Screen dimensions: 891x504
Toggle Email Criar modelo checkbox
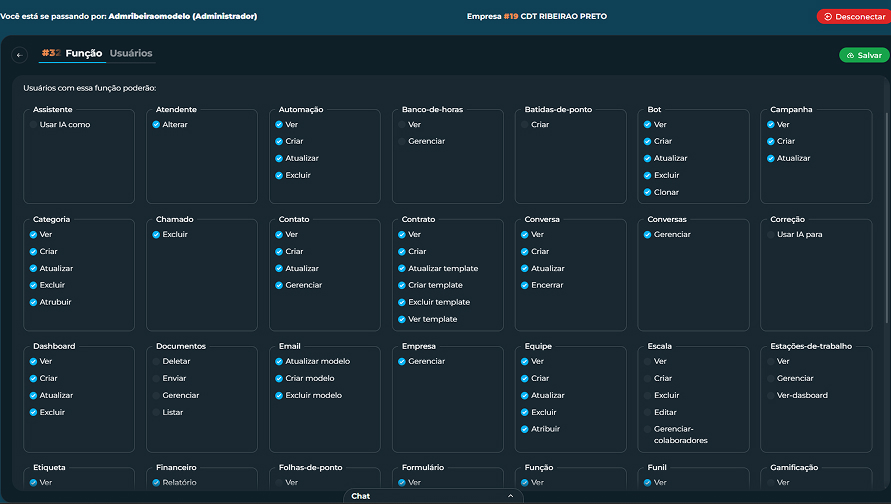(x=279, y=378)
